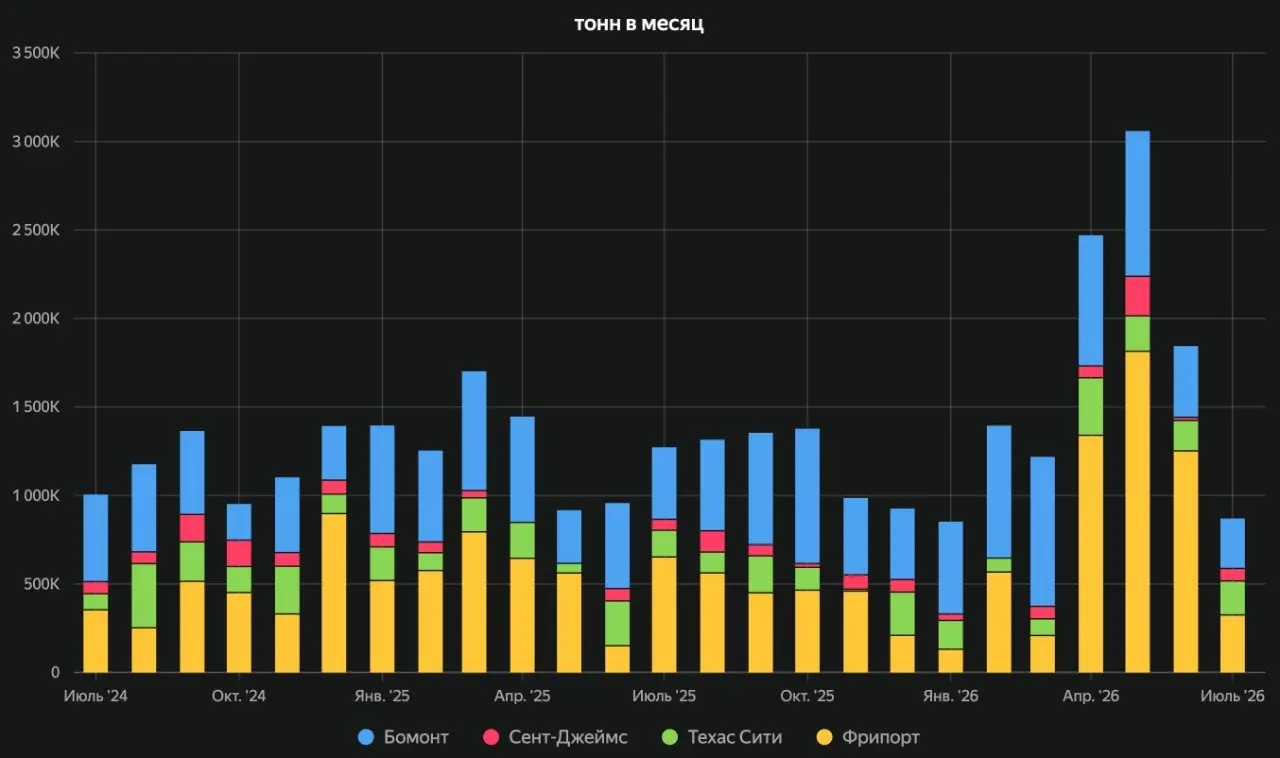The height and width of the screenshot is (758, 1280).
Task: Select the yellow Фрипорт segment of Июль '26 bar
Action: pyautogui.click(x=1232, y=644)
